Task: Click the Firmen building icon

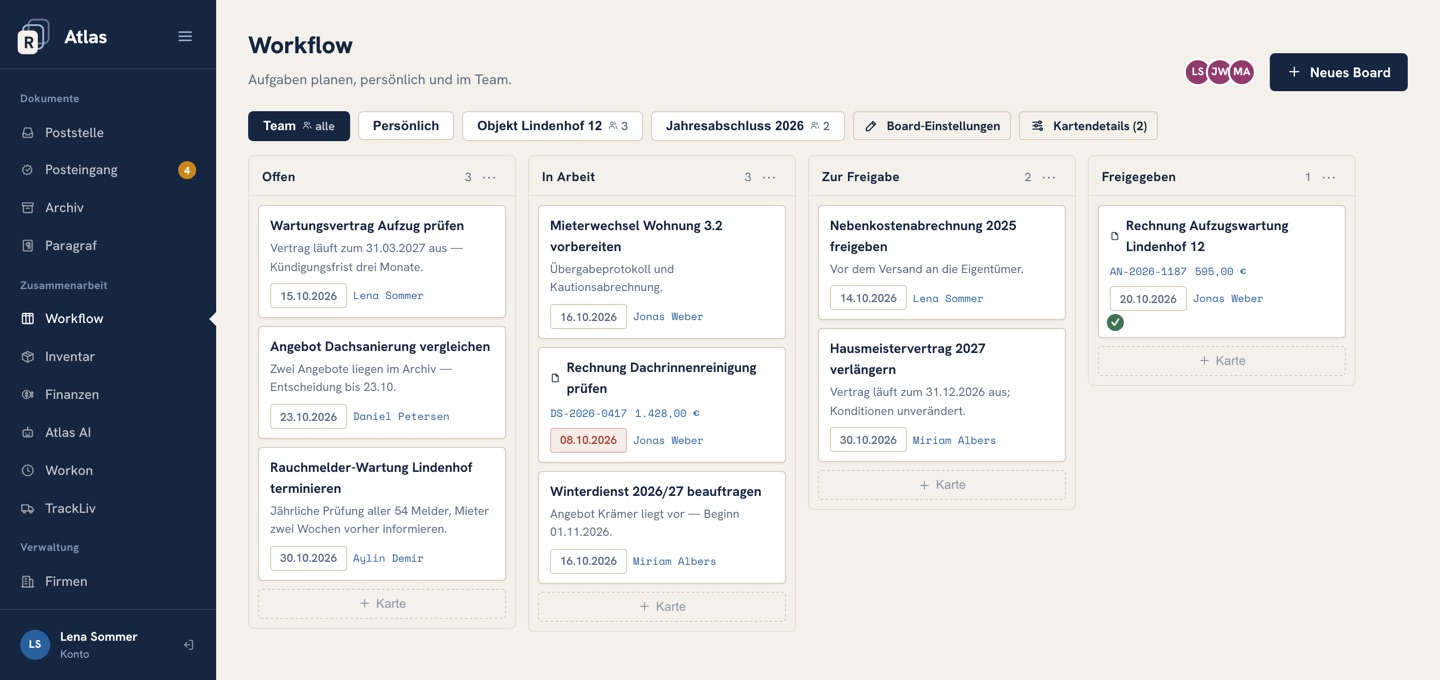Action: coord(28,582)
